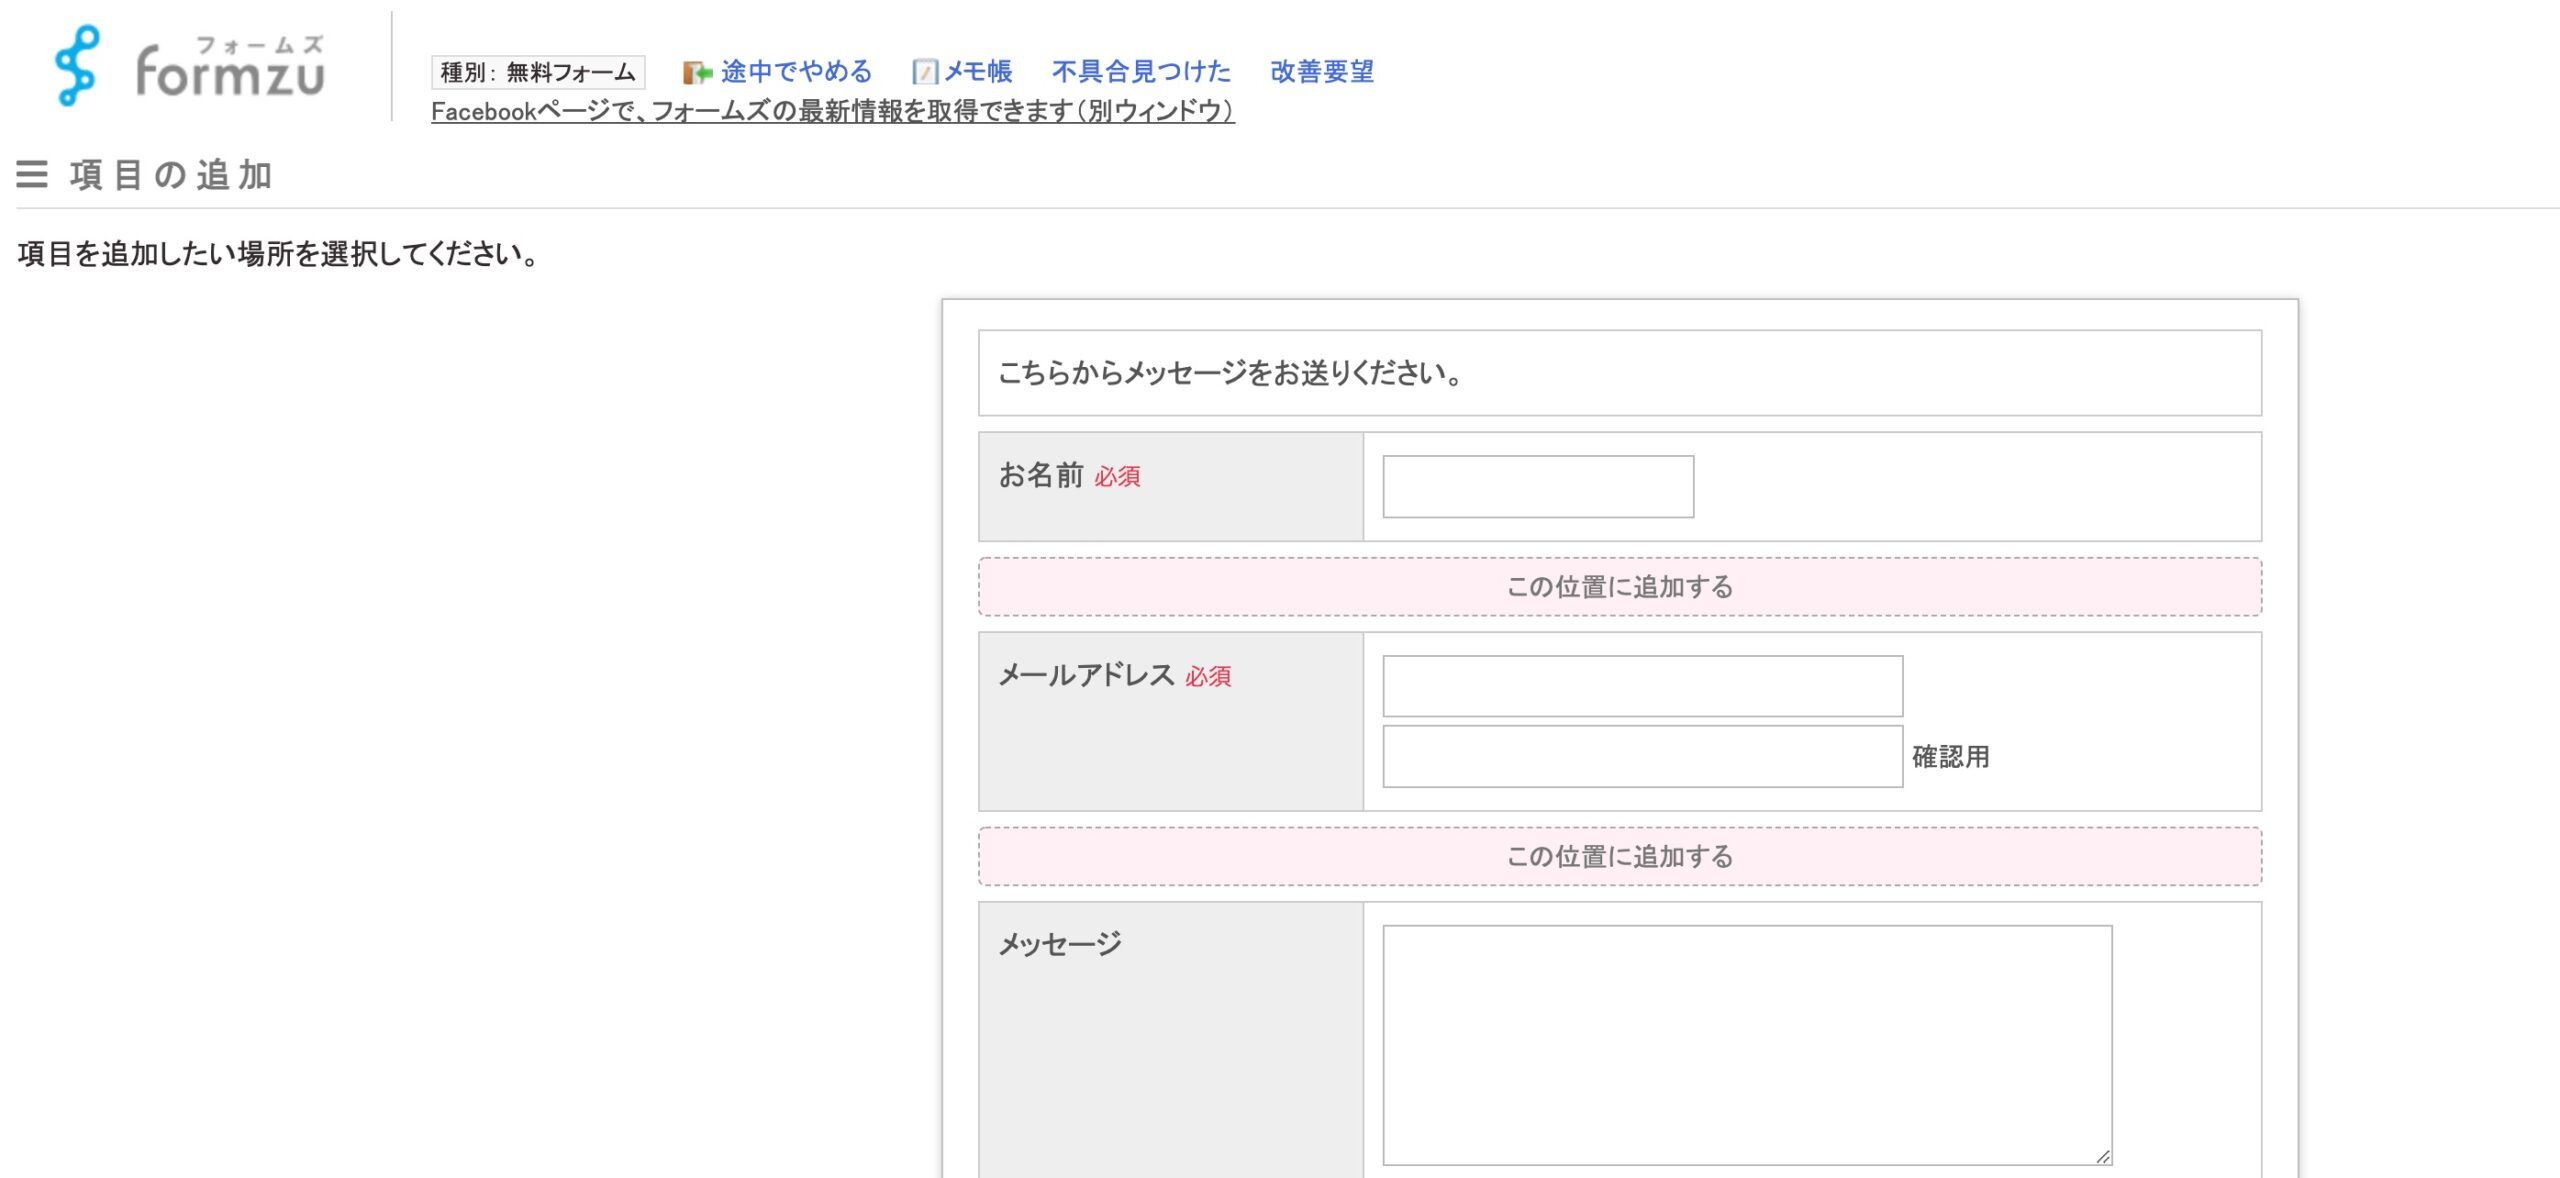Click inside the お名前 input box
The height and width of the screenshot is (1178, 2560).
click(x=1536, y=487)
